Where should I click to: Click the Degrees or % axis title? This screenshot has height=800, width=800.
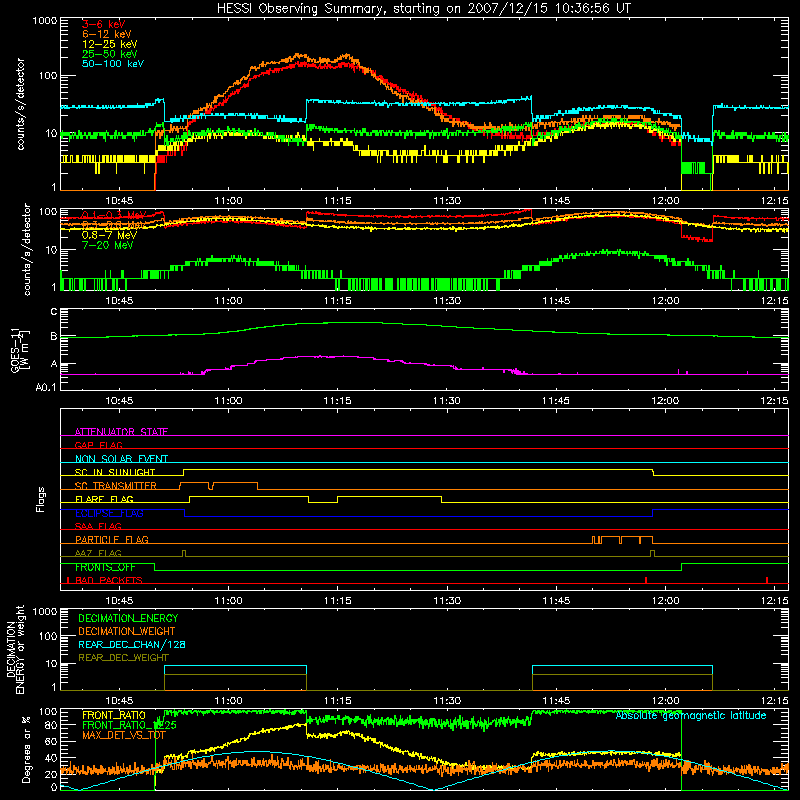(x=25, y=749)
